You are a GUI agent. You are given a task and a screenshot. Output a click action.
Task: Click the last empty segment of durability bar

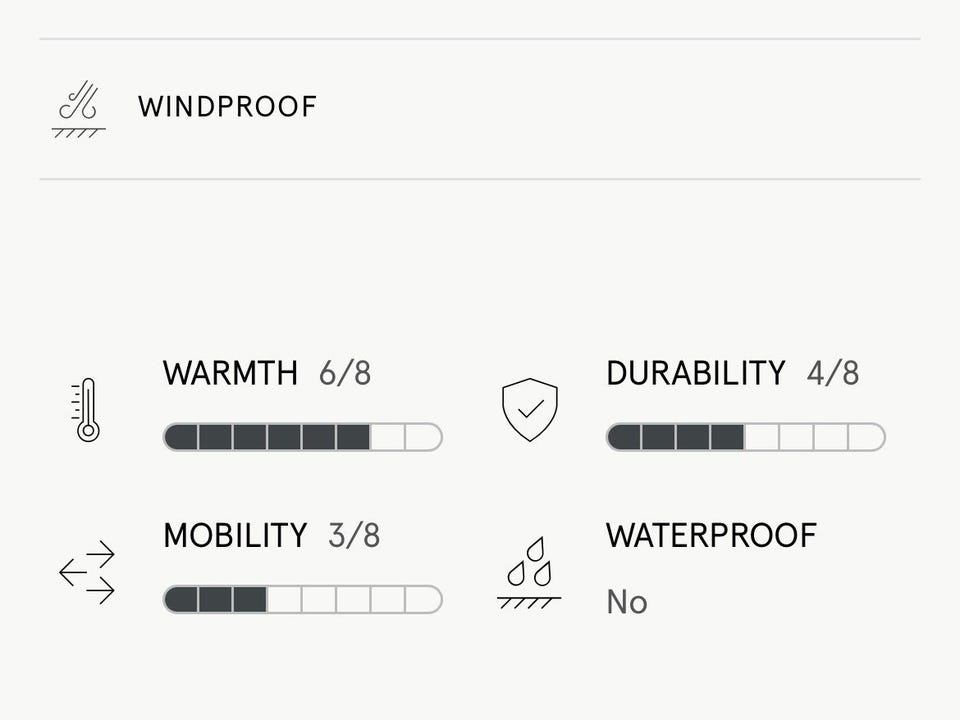[x=866, y=437]
